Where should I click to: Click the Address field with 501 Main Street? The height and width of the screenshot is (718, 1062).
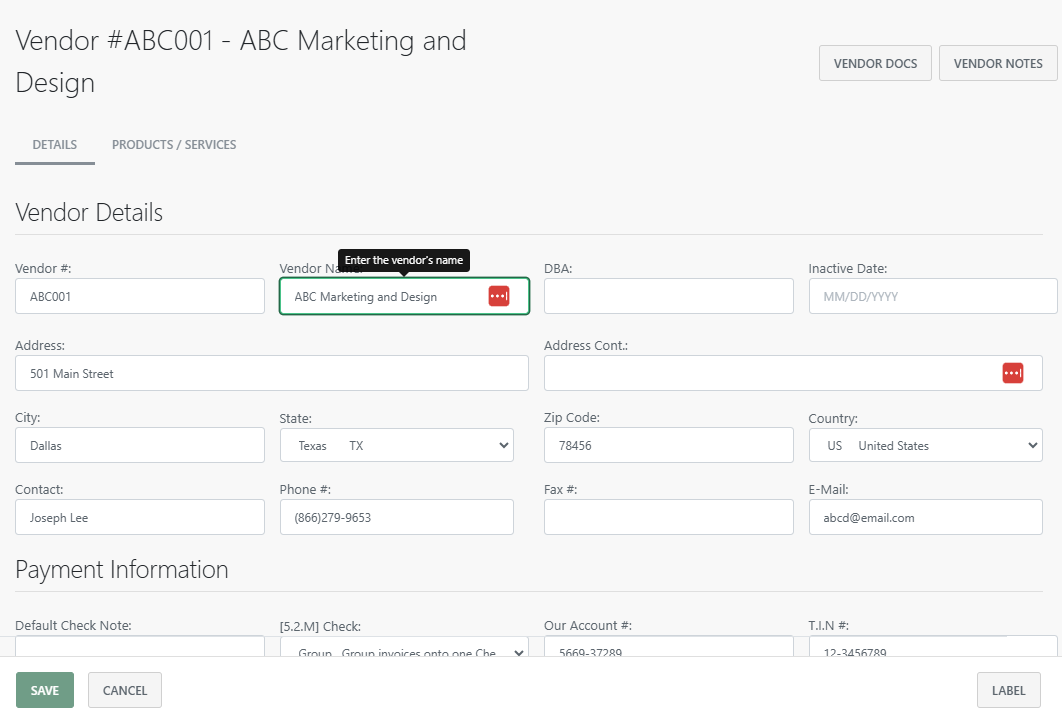pos(271,373)
